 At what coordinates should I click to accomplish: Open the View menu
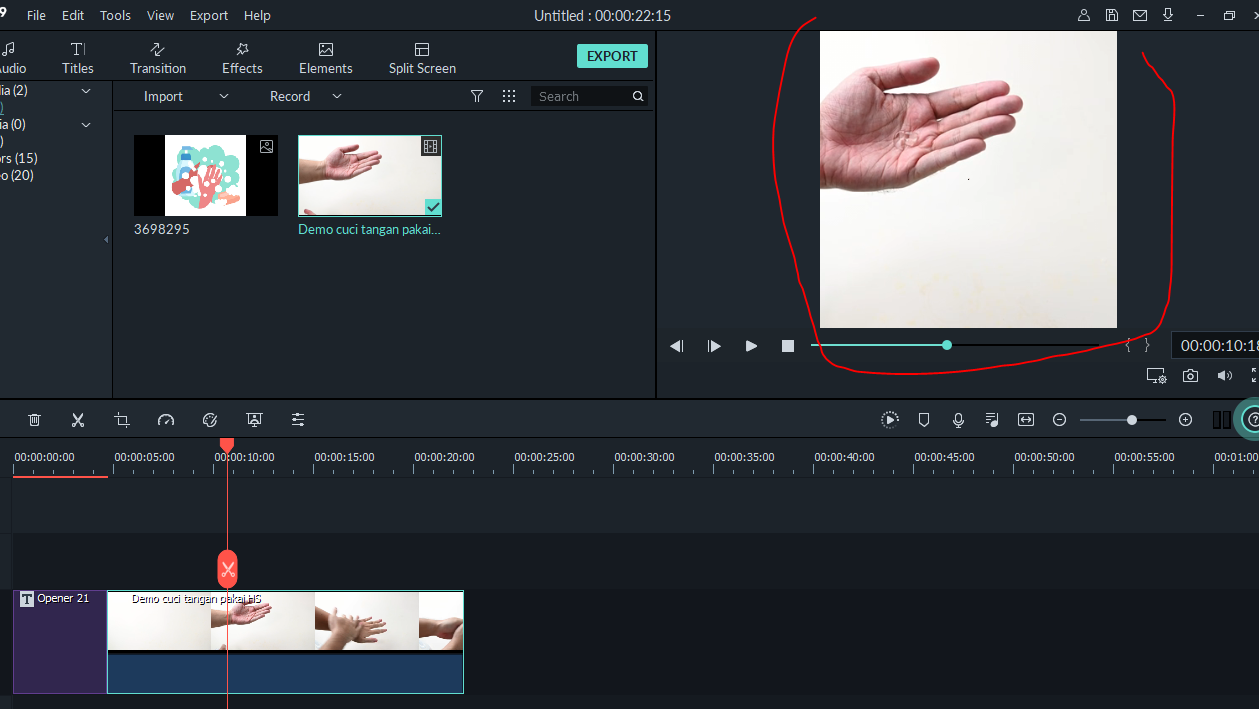point(160,15)
